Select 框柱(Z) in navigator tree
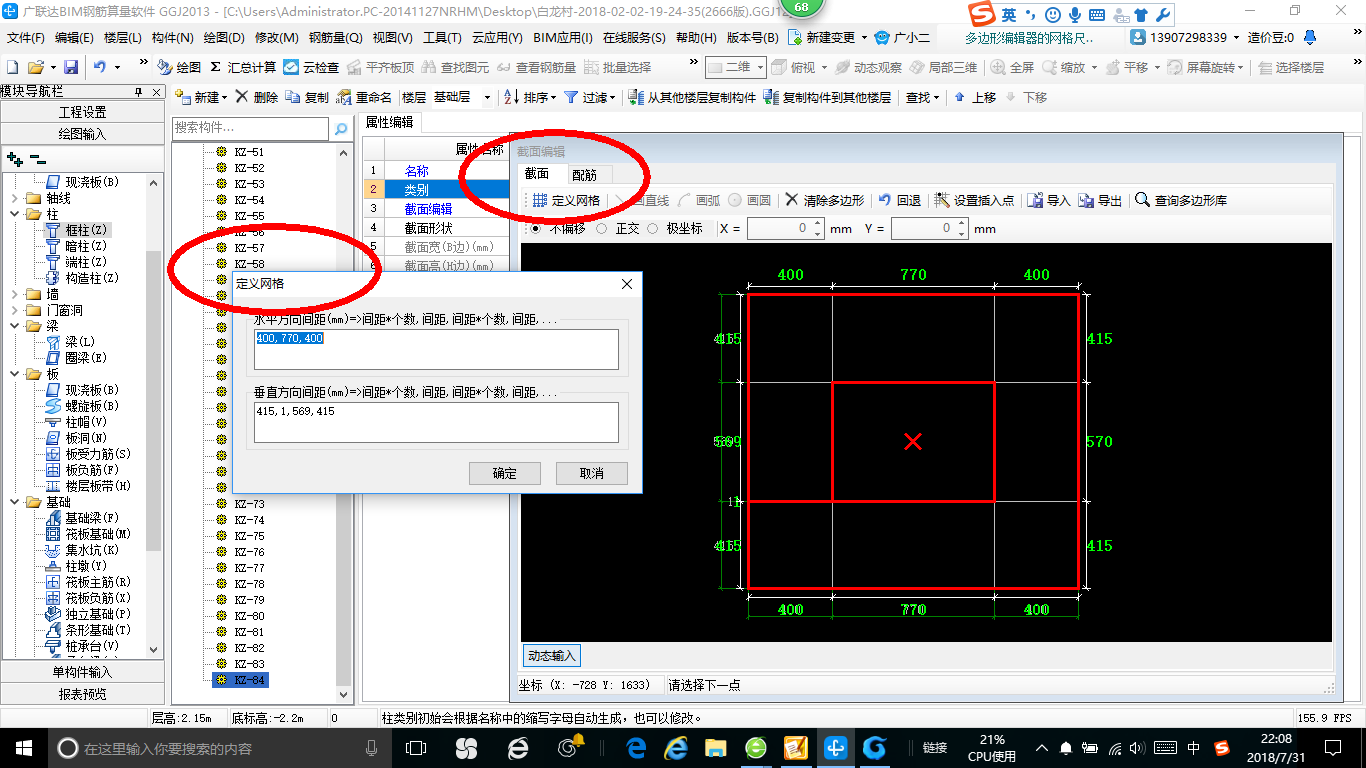 coord(77,230)
